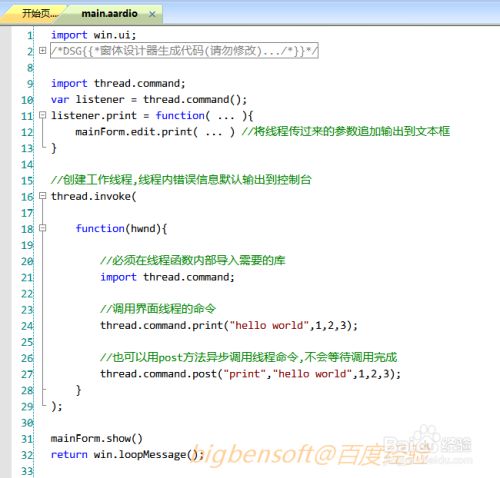500x478 pixels.
Task: Click the closing brace on line 13
Action: (x=54, y=148)
